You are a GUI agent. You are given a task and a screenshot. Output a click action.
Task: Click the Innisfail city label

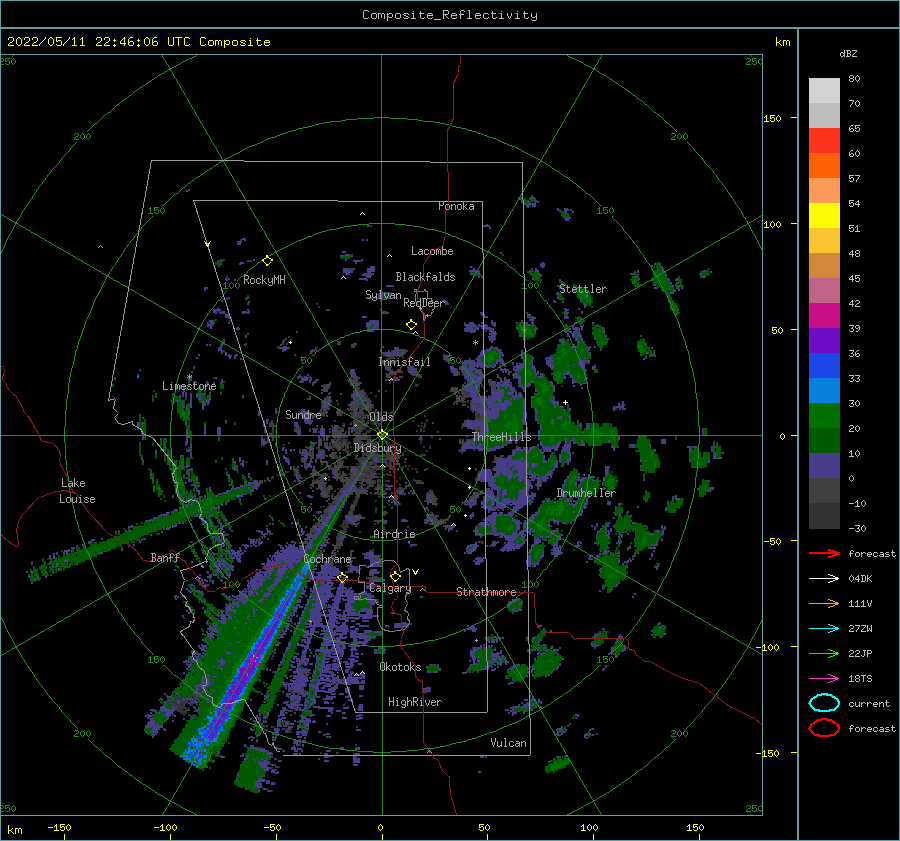(x=404, y=362)
